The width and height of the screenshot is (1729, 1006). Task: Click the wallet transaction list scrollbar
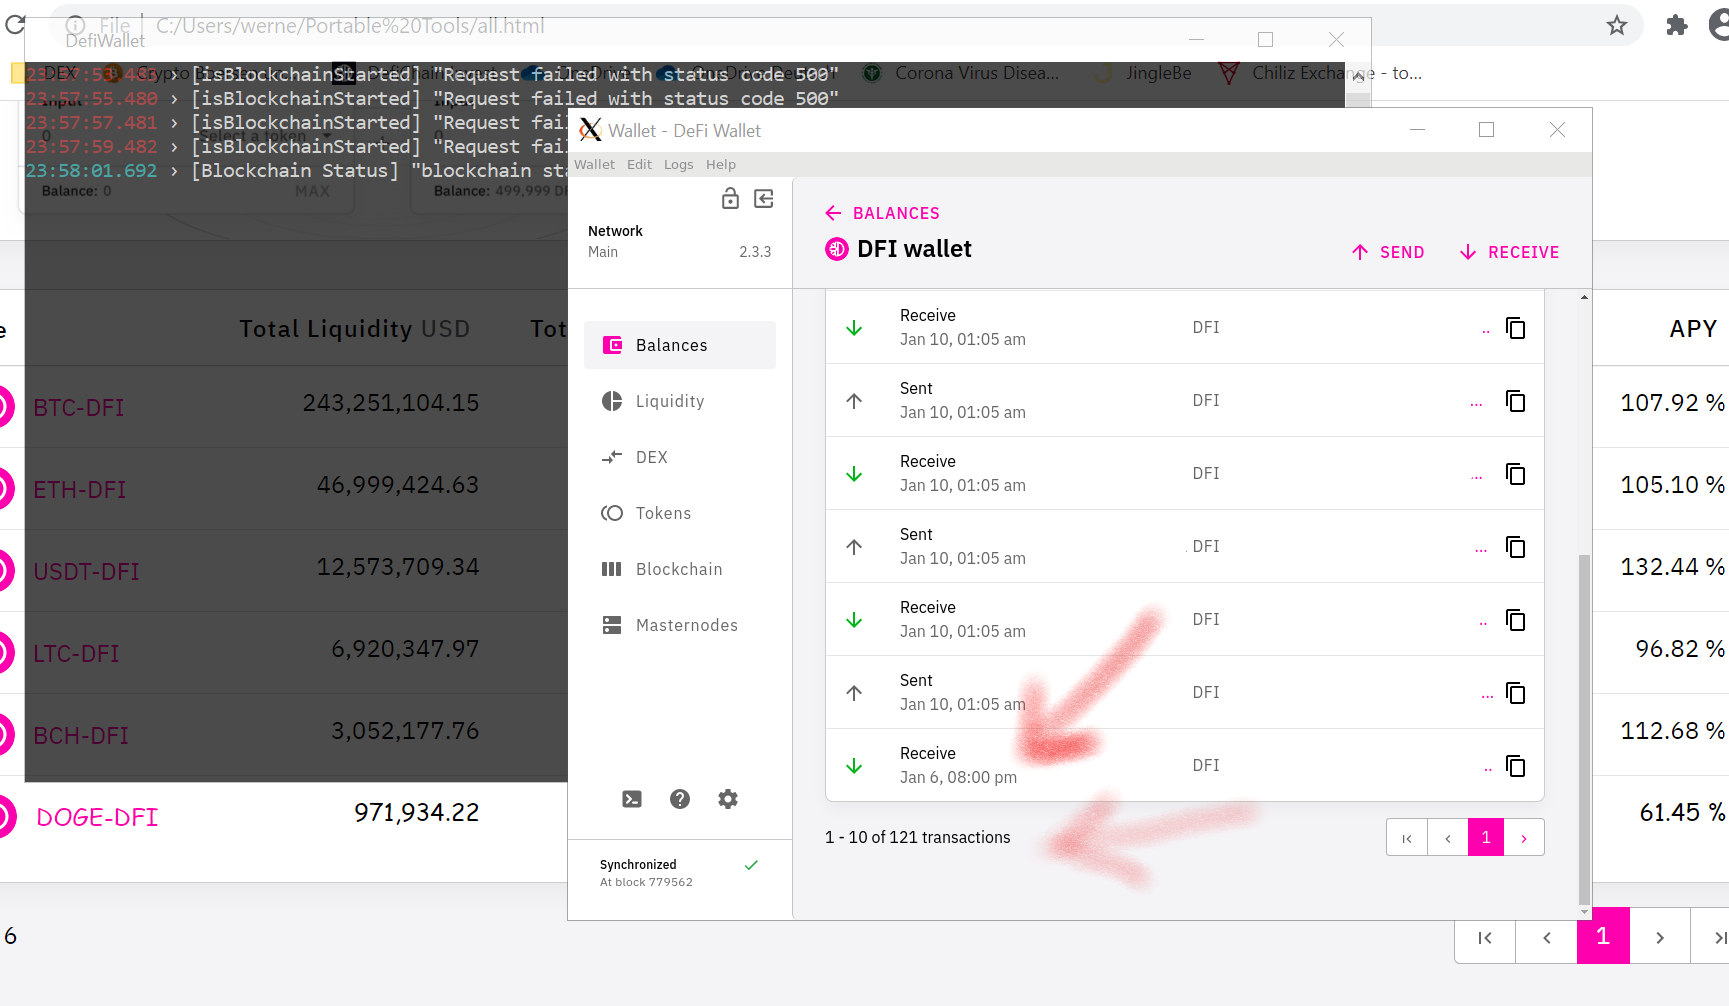1584,728
